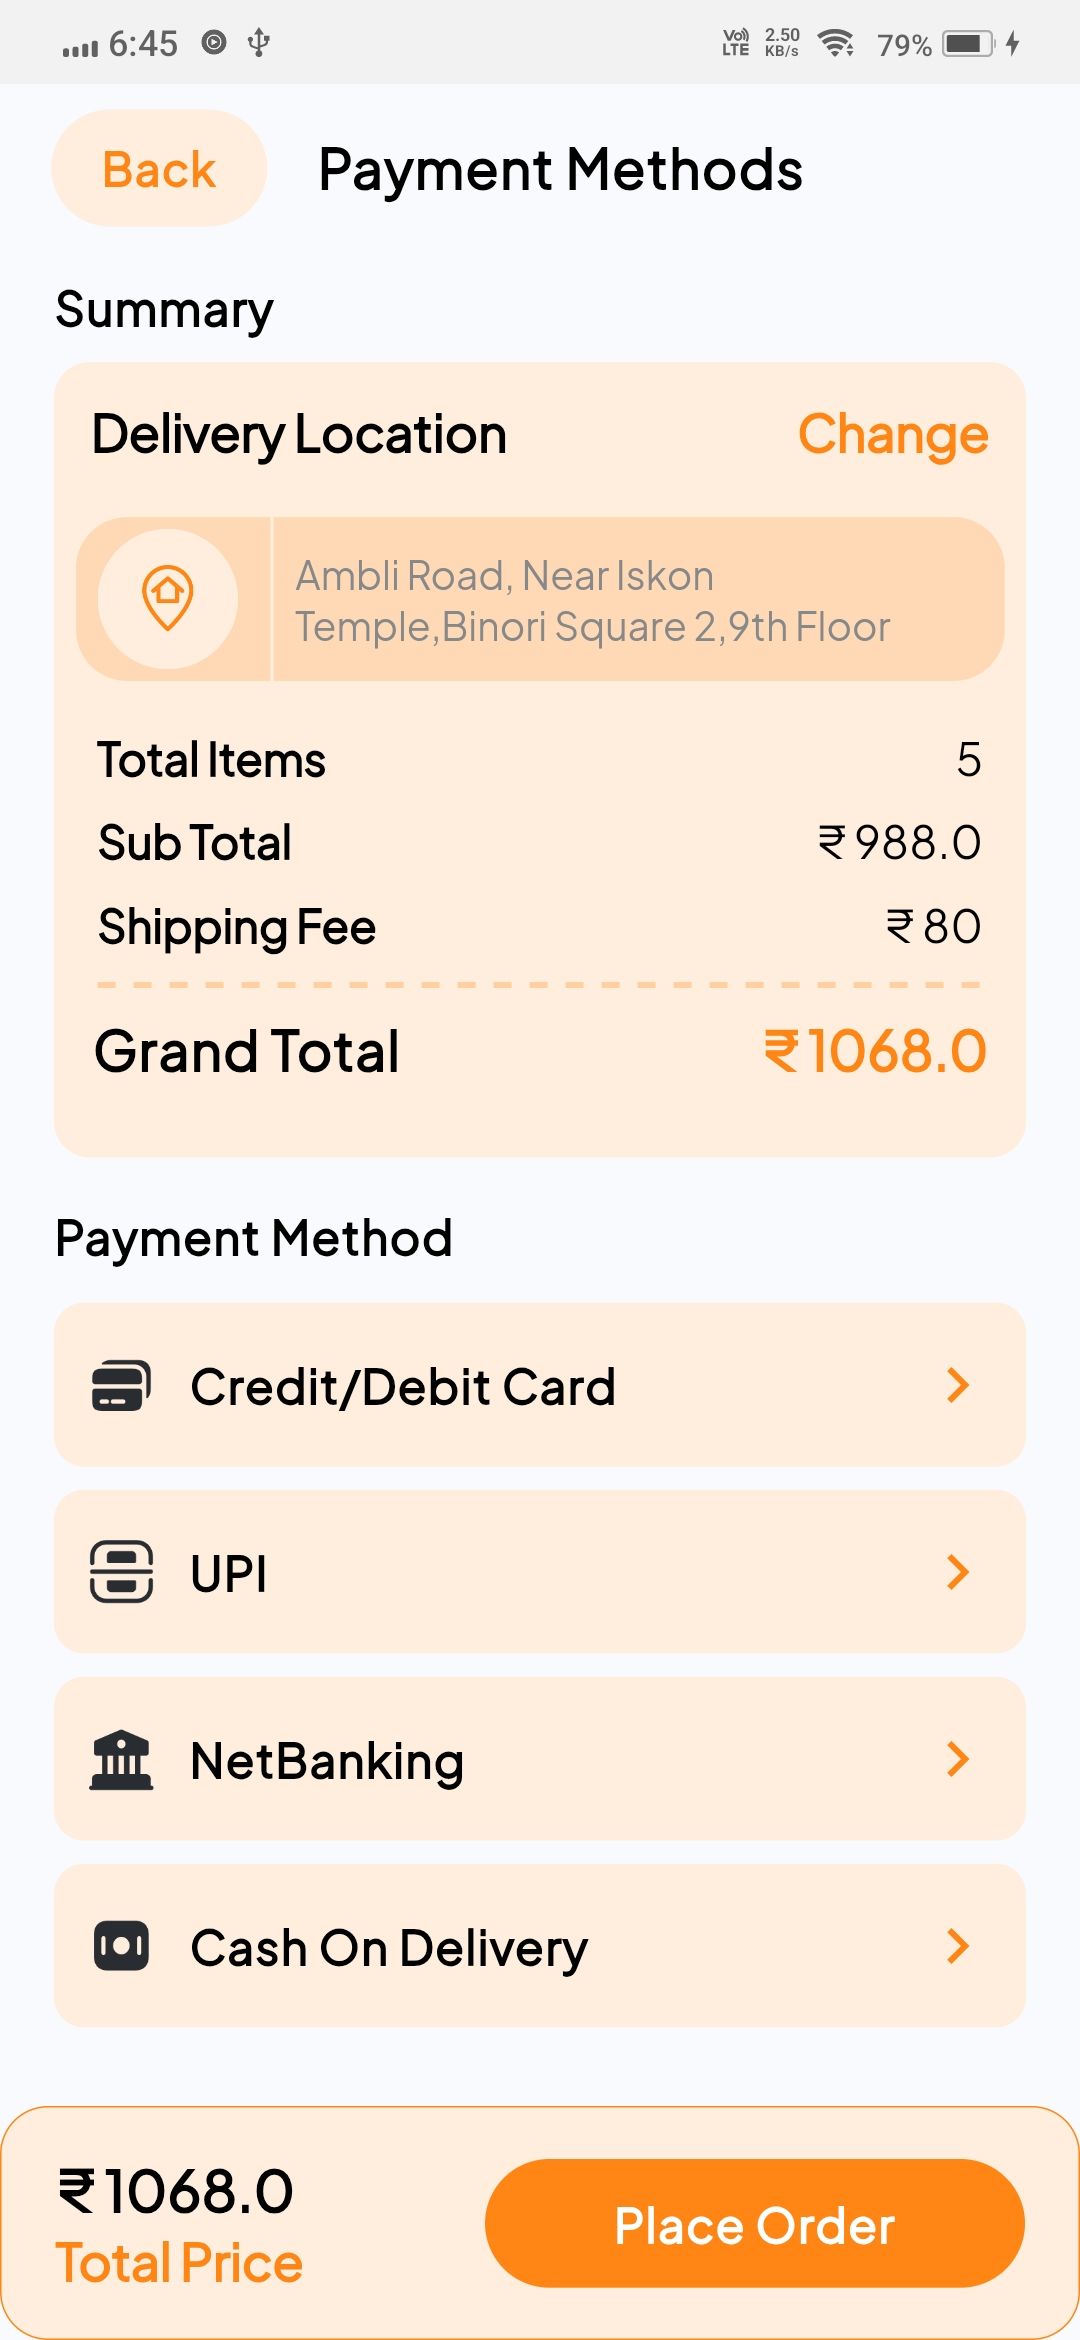Open Cash On Delivery chevron arrow
The image size is (1080, 2340).
(957, 1946)
